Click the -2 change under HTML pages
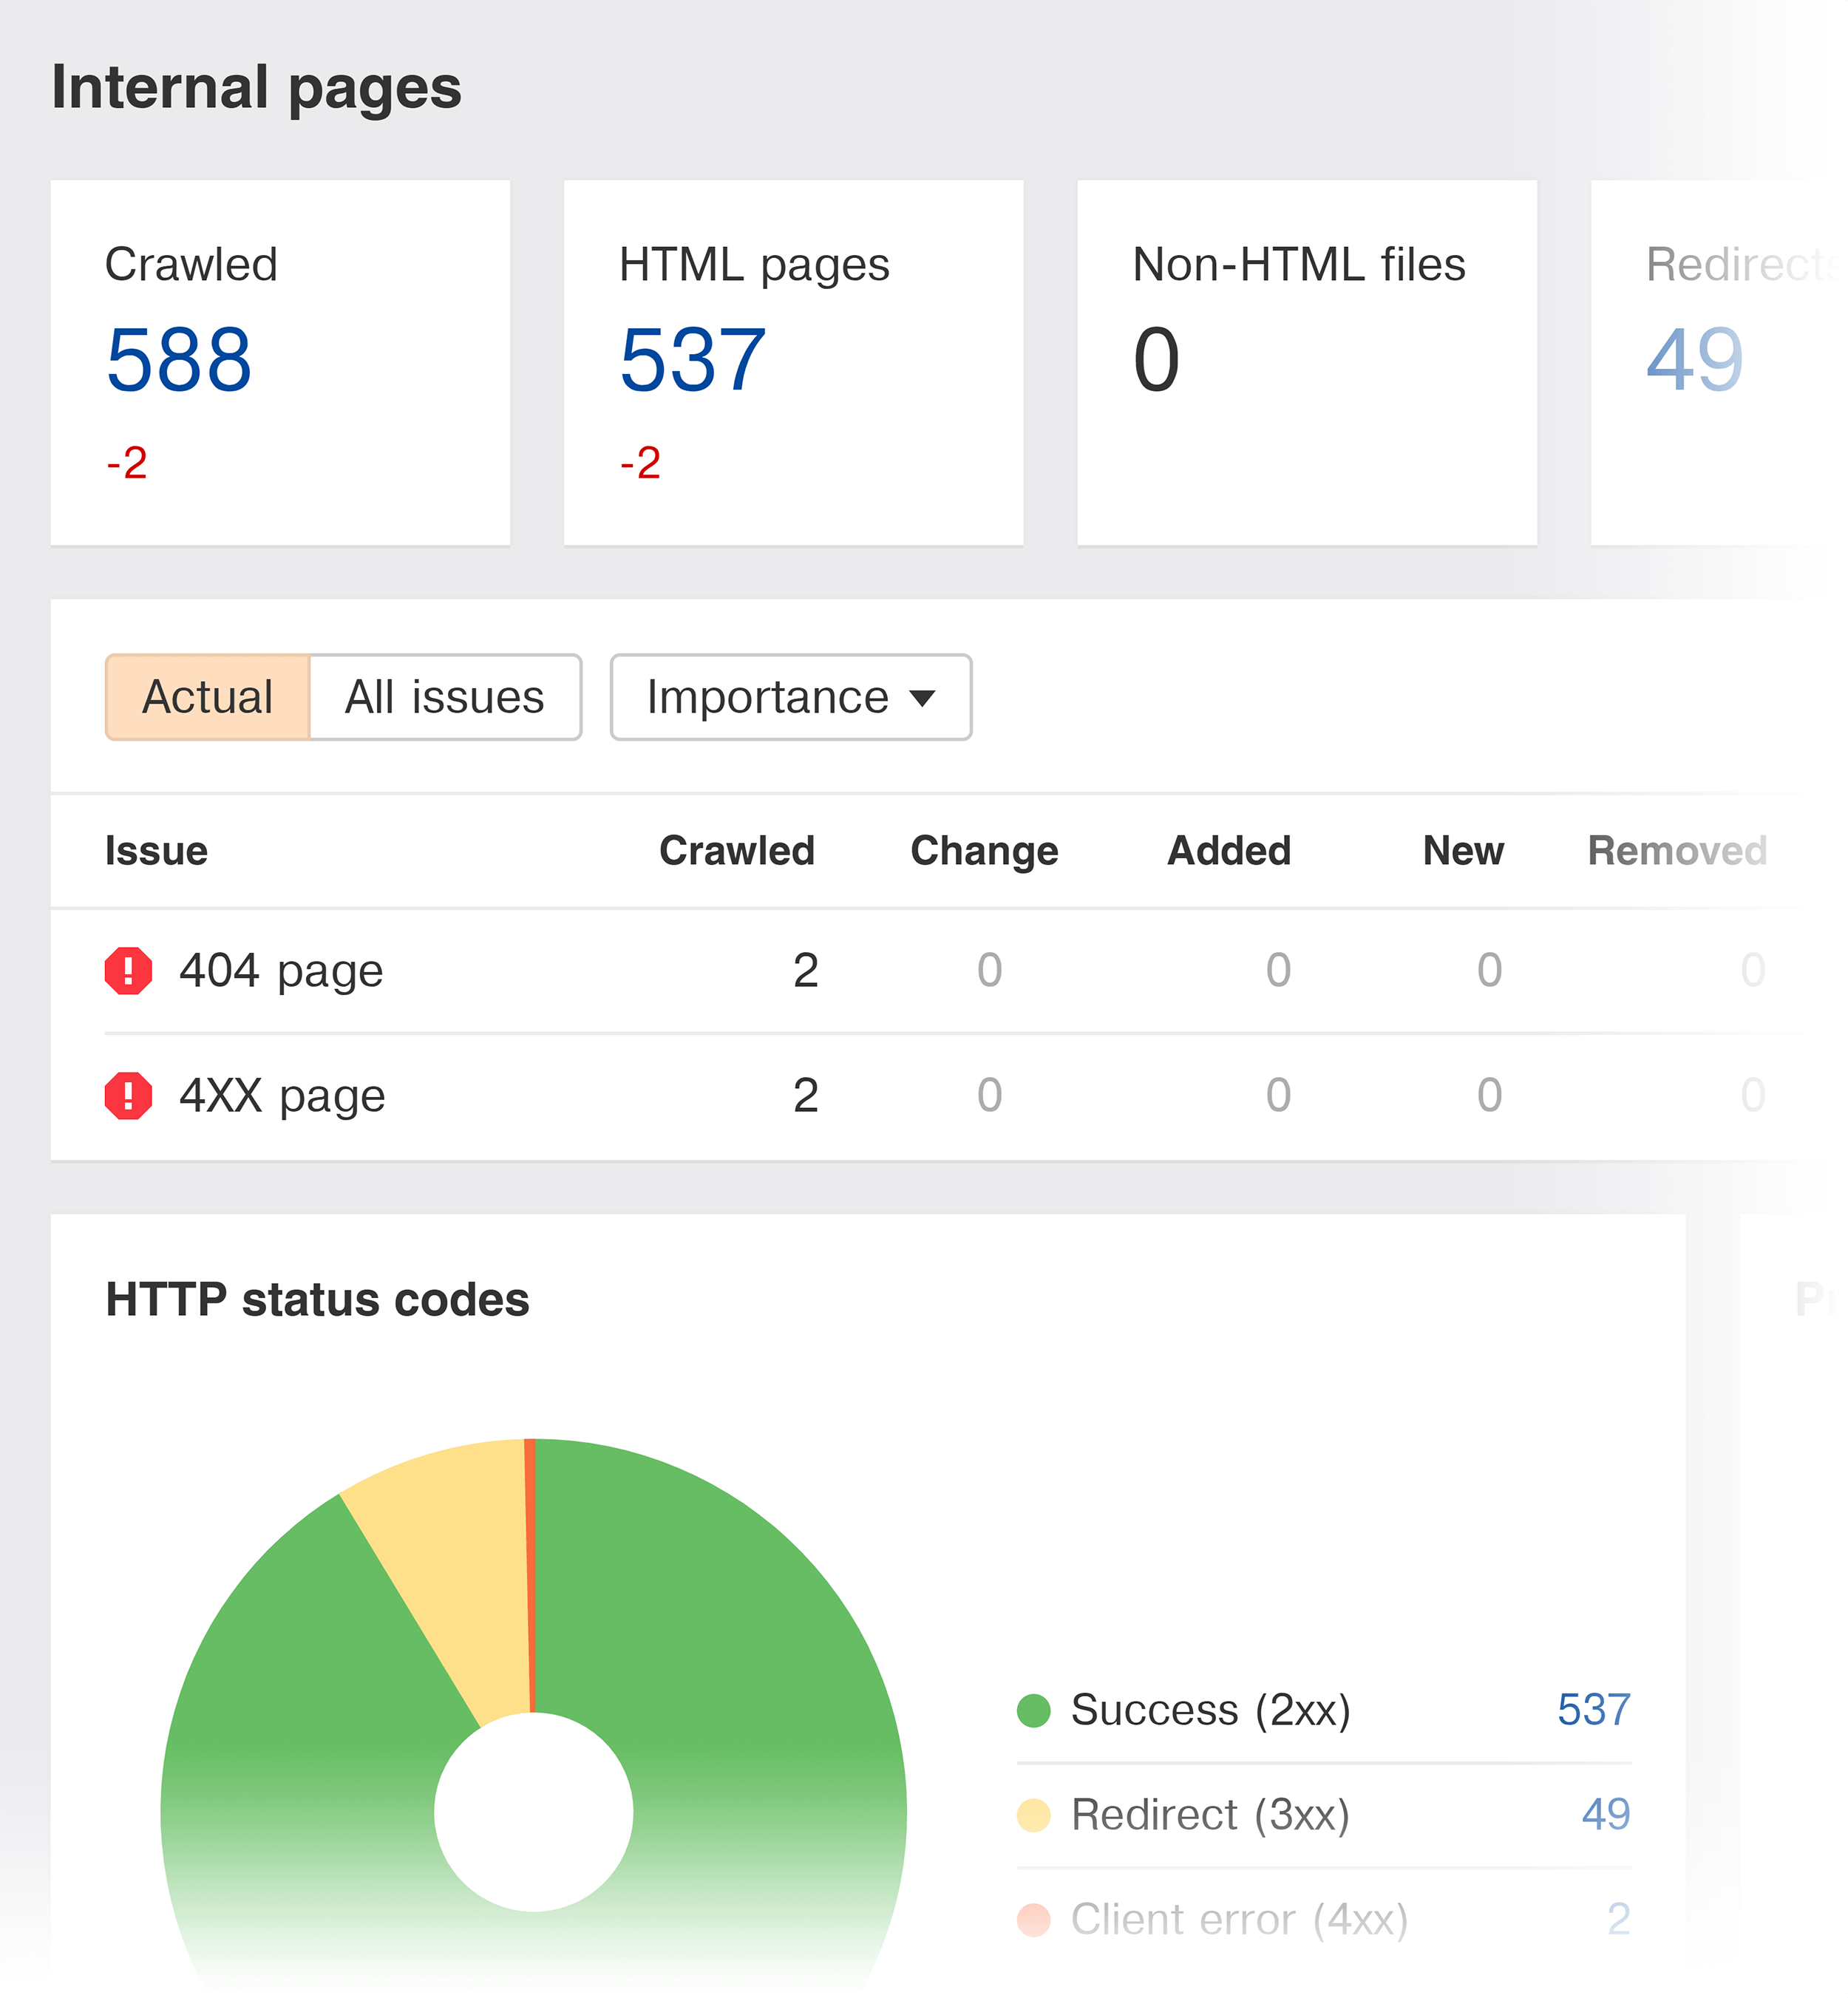The width and height of the screenshot is (1848, 1998). 640,463
